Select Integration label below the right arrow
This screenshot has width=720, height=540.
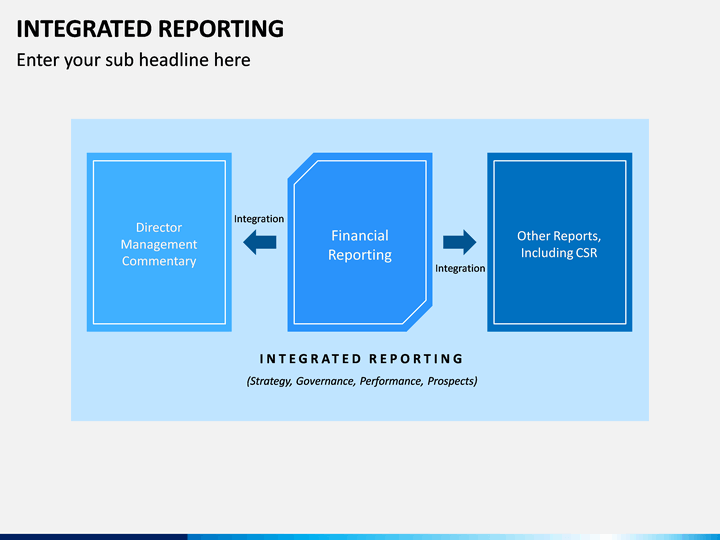coord(460,269)
